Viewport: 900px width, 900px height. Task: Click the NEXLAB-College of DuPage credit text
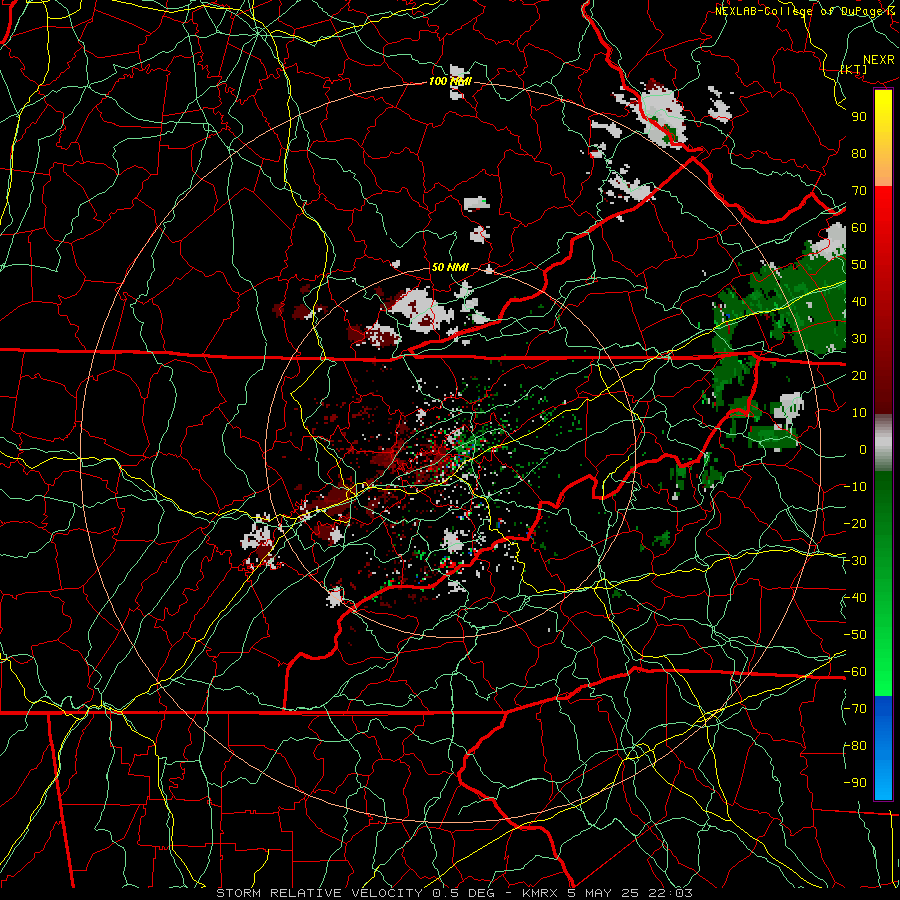[804, 10]
